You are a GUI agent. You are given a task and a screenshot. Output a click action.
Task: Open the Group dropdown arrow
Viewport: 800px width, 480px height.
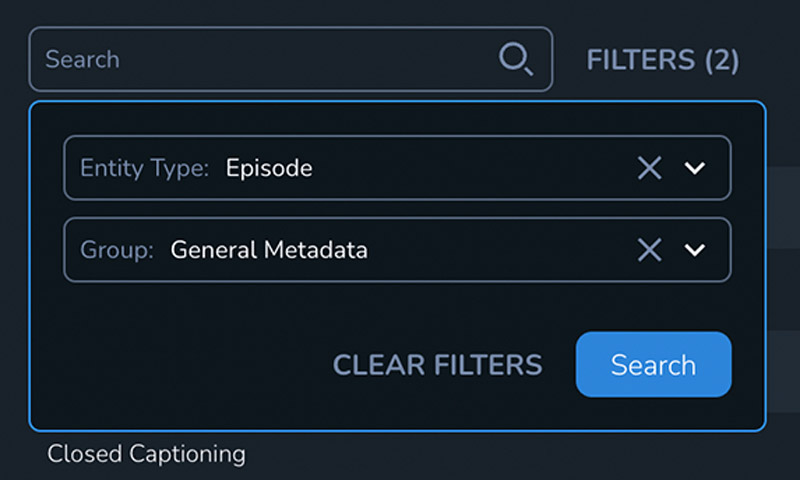[695, 250]
